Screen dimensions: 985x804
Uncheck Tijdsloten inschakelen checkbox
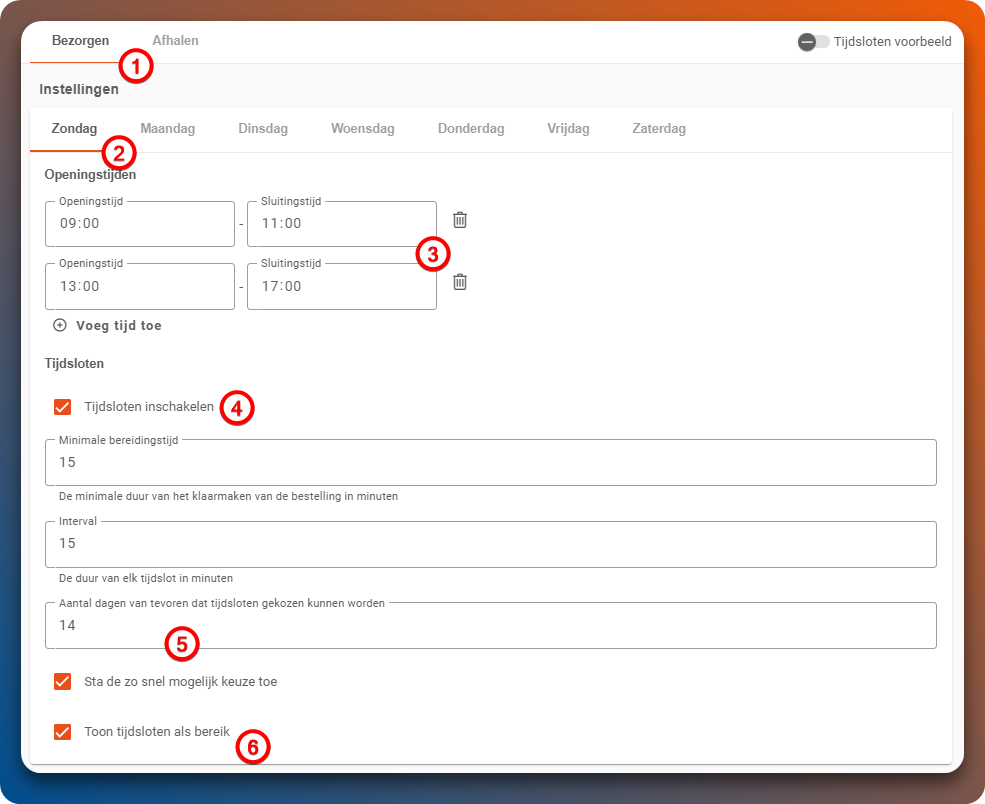pyautogui.click(x=63, y=407)
